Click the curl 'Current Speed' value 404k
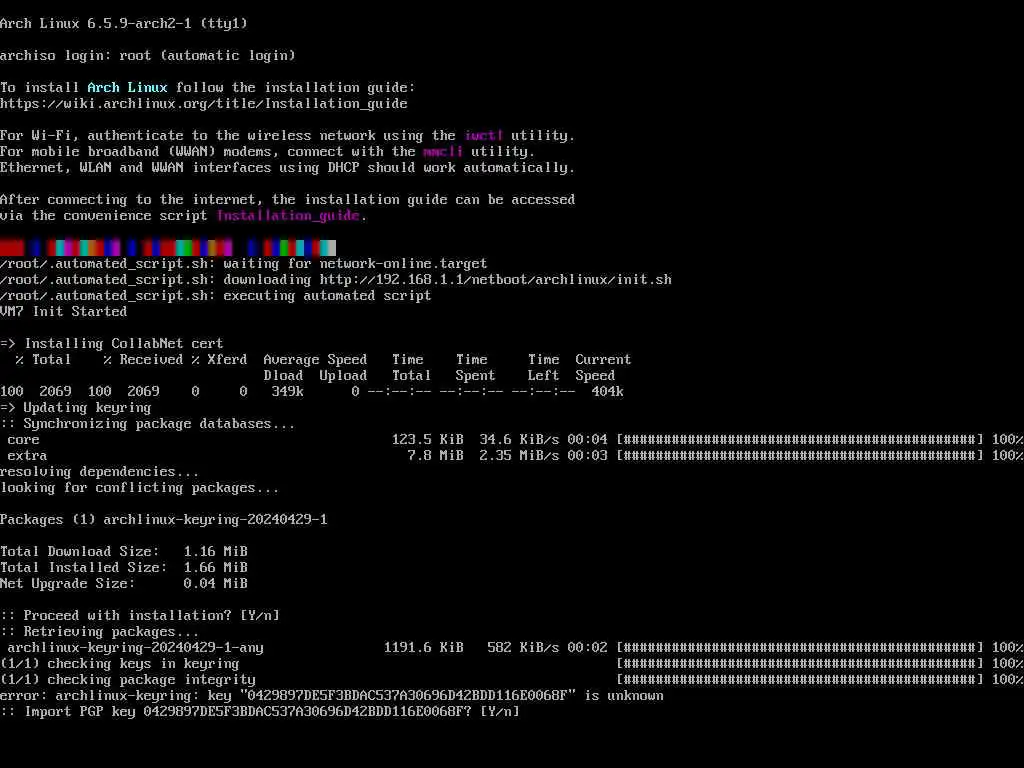Viewport: 1024px width, 768px height. (x=607, y=392)
